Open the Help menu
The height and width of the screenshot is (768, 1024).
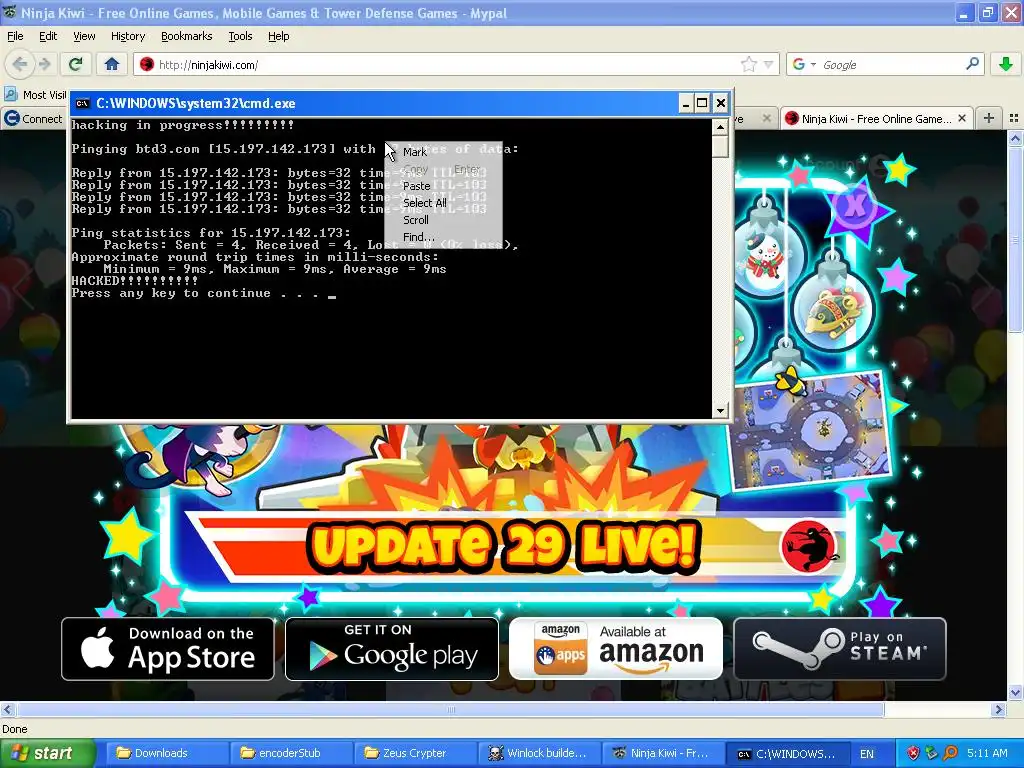point(279,36)
